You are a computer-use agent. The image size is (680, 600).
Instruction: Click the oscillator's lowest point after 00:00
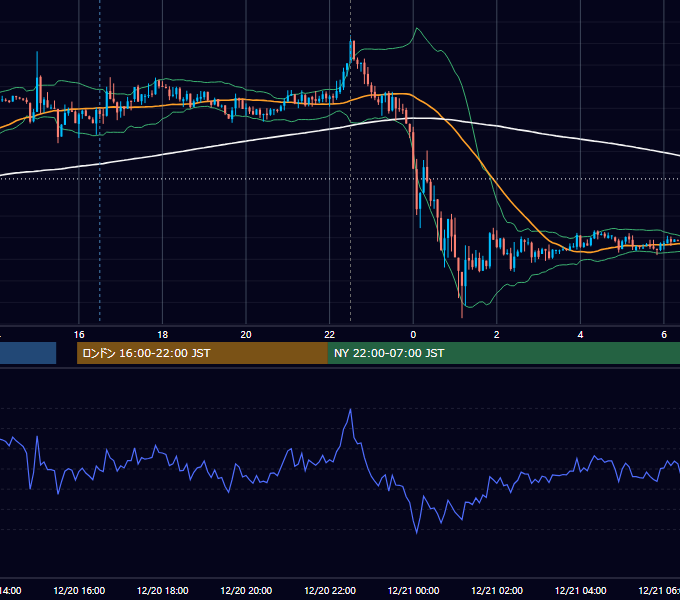(417, 532)
